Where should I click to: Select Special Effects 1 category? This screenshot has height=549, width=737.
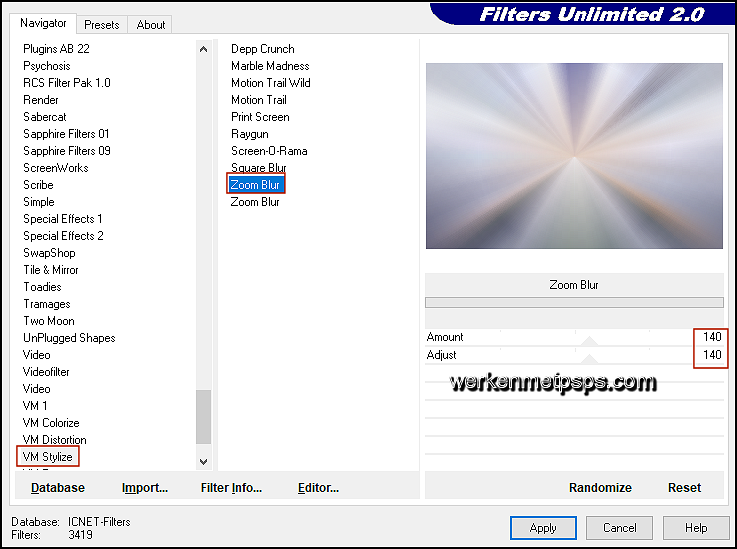pos(63,219)
